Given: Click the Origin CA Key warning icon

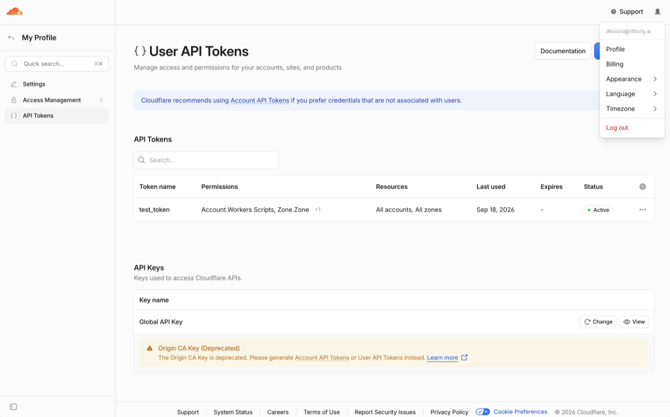Looking at the screenshot, I should coord(150,348).
